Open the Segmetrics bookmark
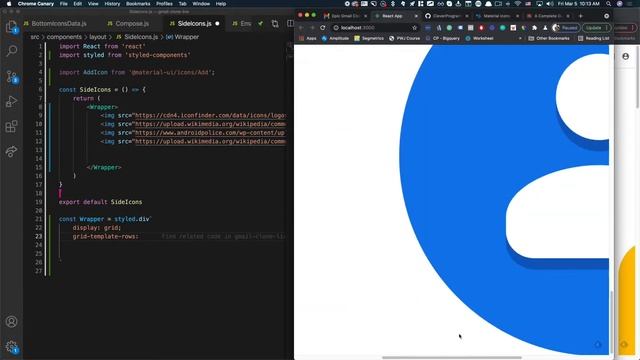 coord(369,38)
